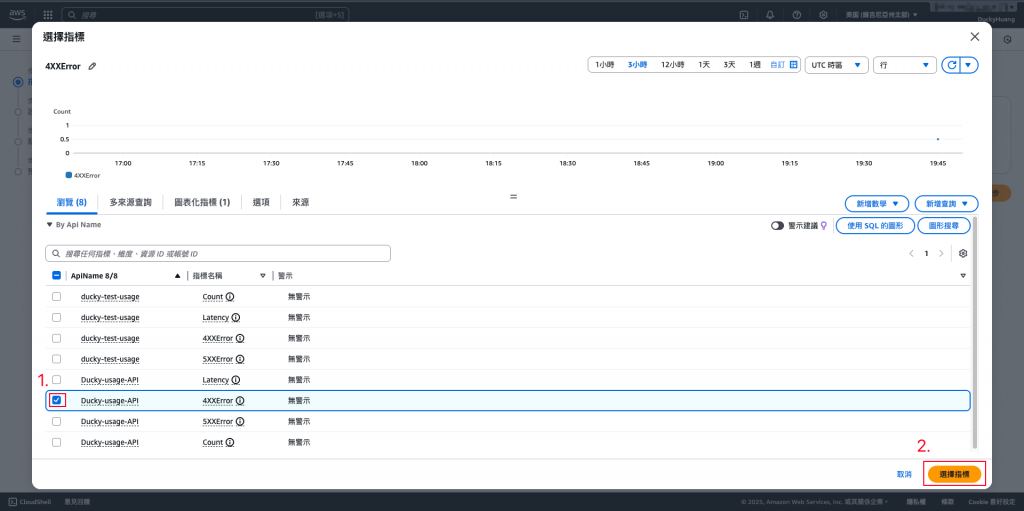Open the notifications bell icon

coord(770,14)
